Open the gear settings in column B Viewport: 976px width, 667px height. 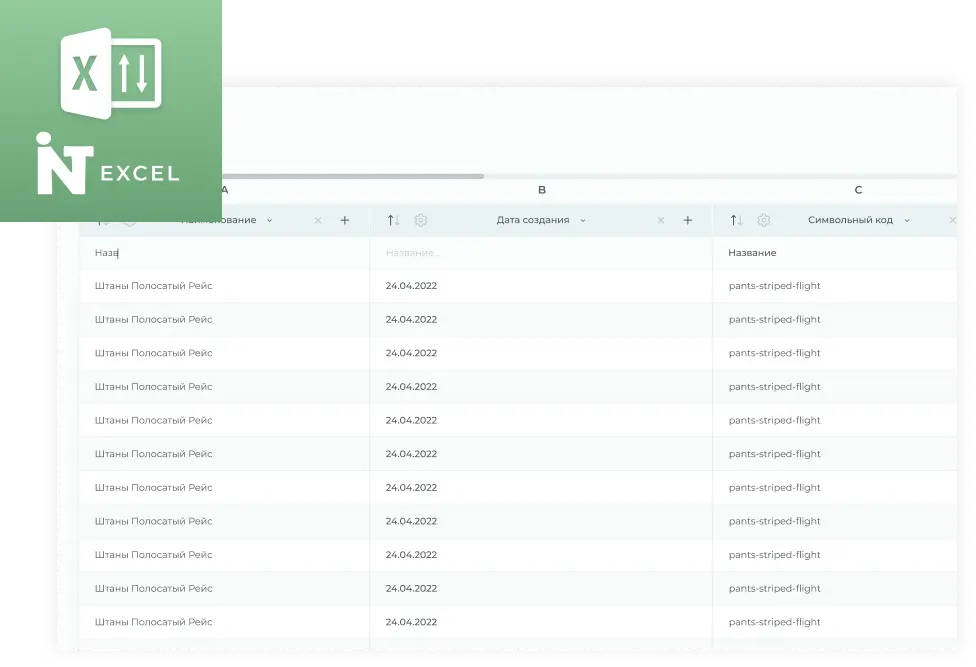tap(421, 220)
